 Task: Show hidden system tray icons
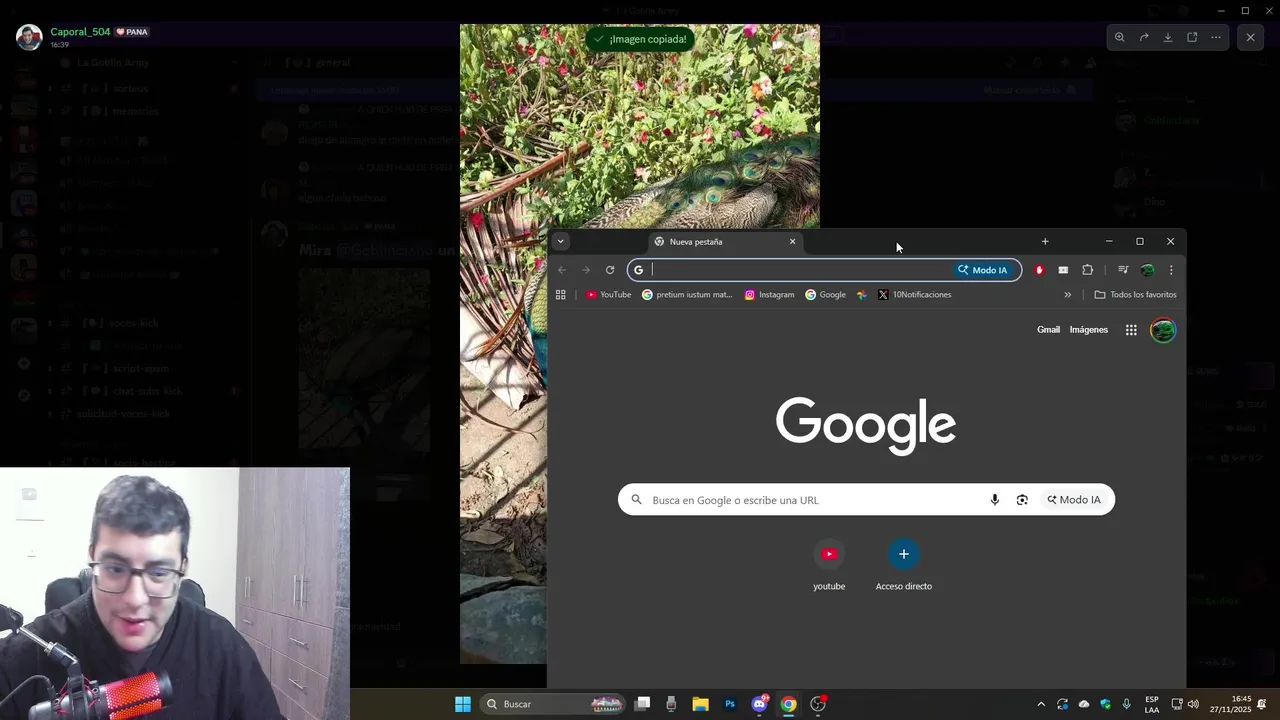point(1041,704)
